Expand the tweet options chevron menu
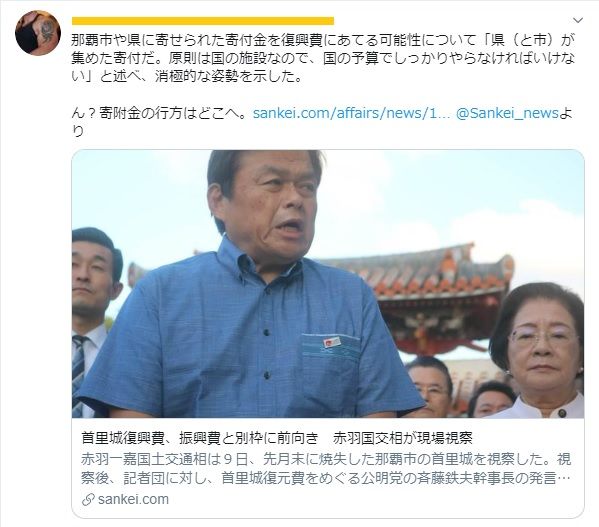599x527 pixels. 578,20
